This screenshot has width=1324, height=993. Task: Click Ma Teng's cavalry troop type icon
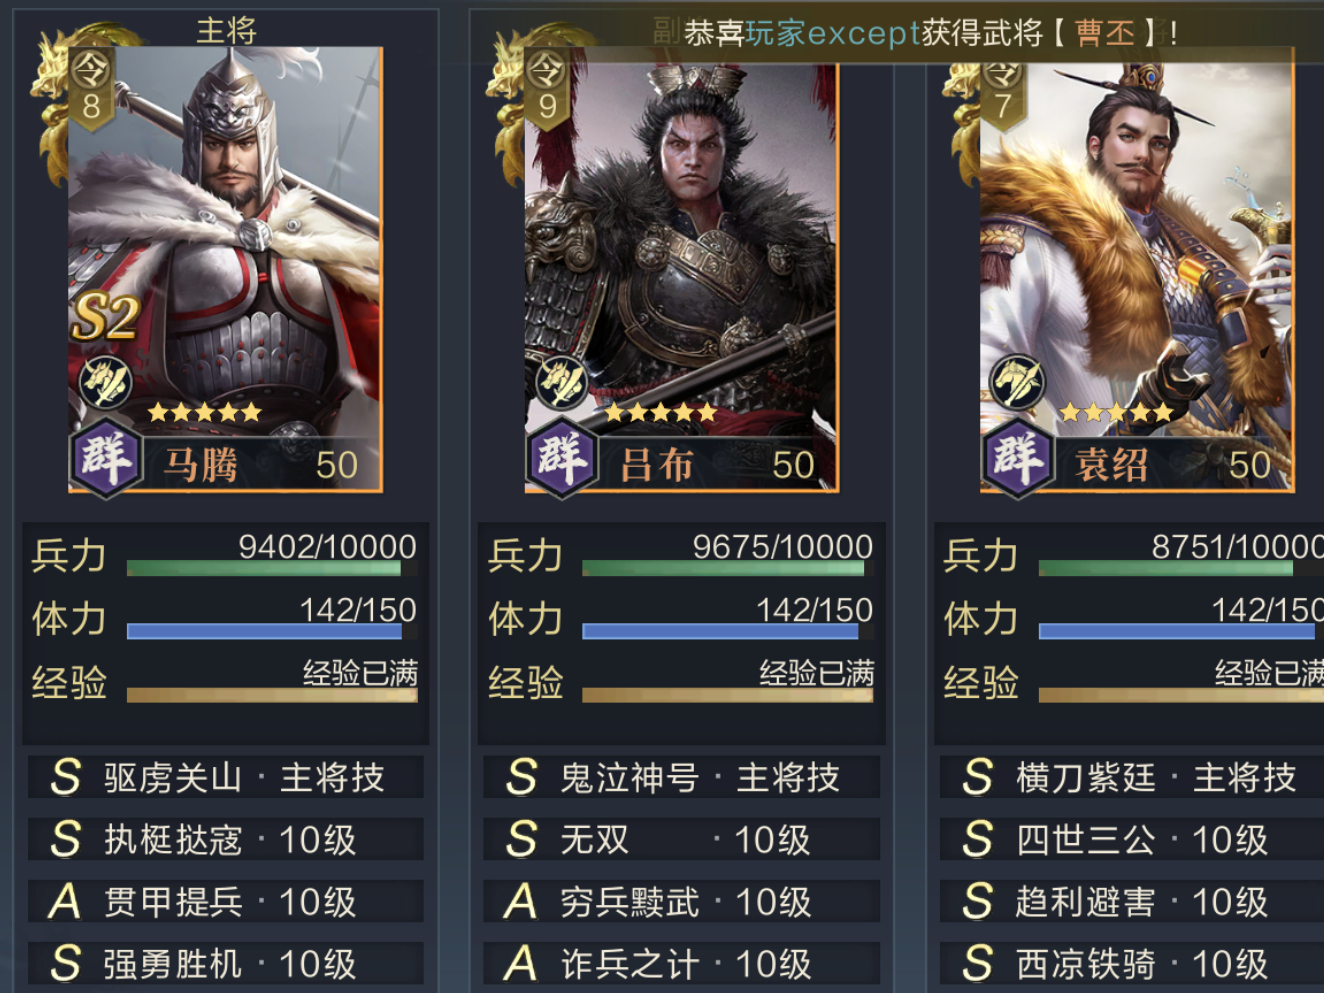(x=106, y=383)
